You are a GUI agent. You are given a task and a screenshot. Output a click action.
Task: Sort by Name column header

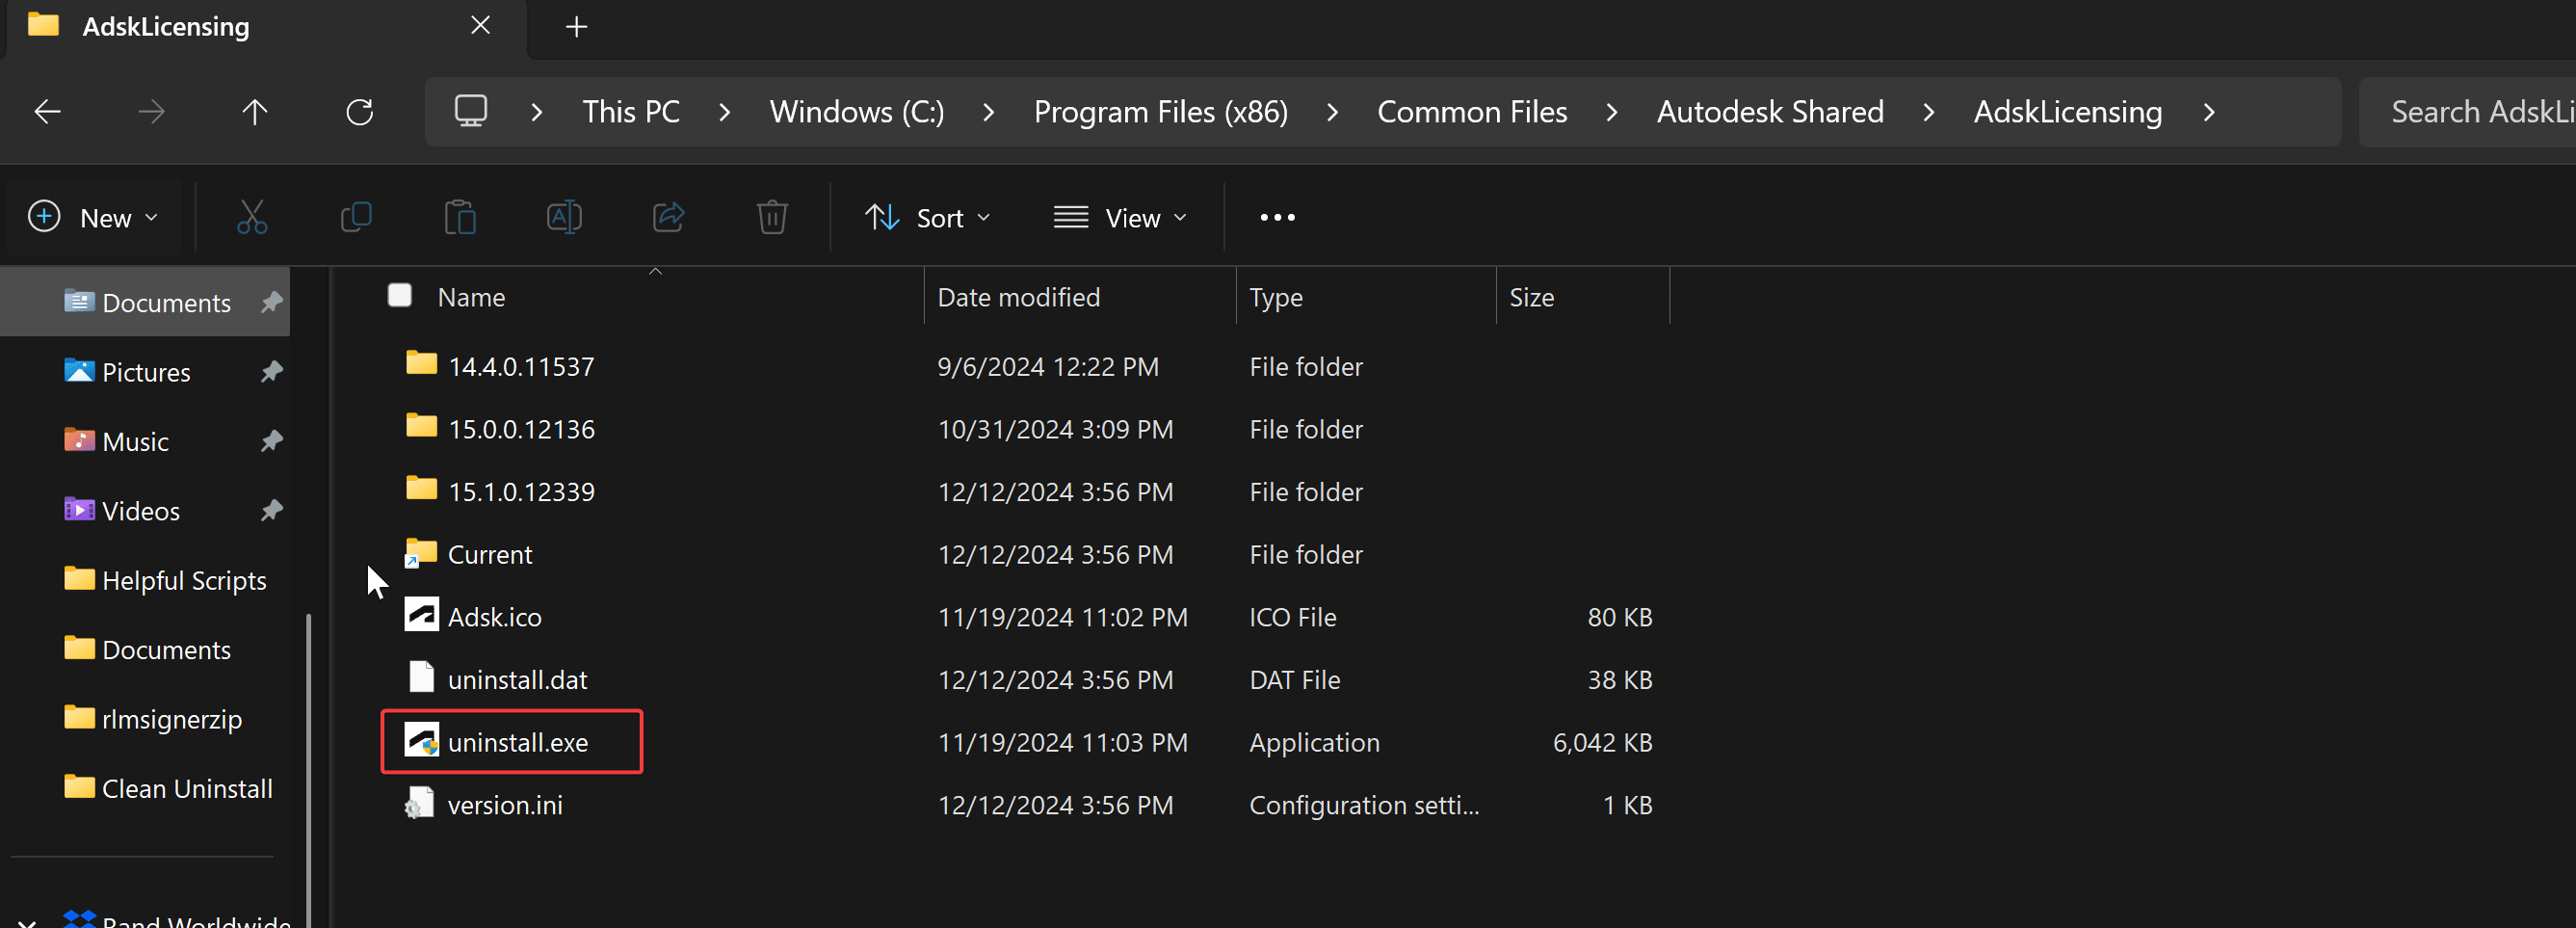471,297
